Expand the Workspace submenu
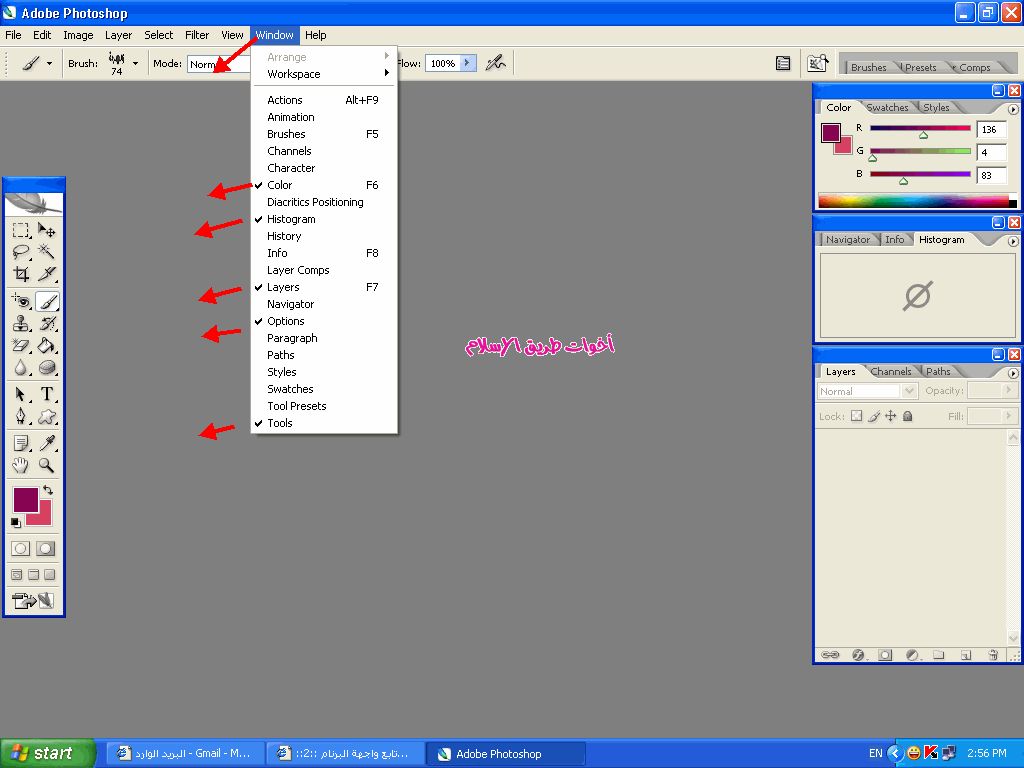1024x768 pixels. (x=324, y=74)
